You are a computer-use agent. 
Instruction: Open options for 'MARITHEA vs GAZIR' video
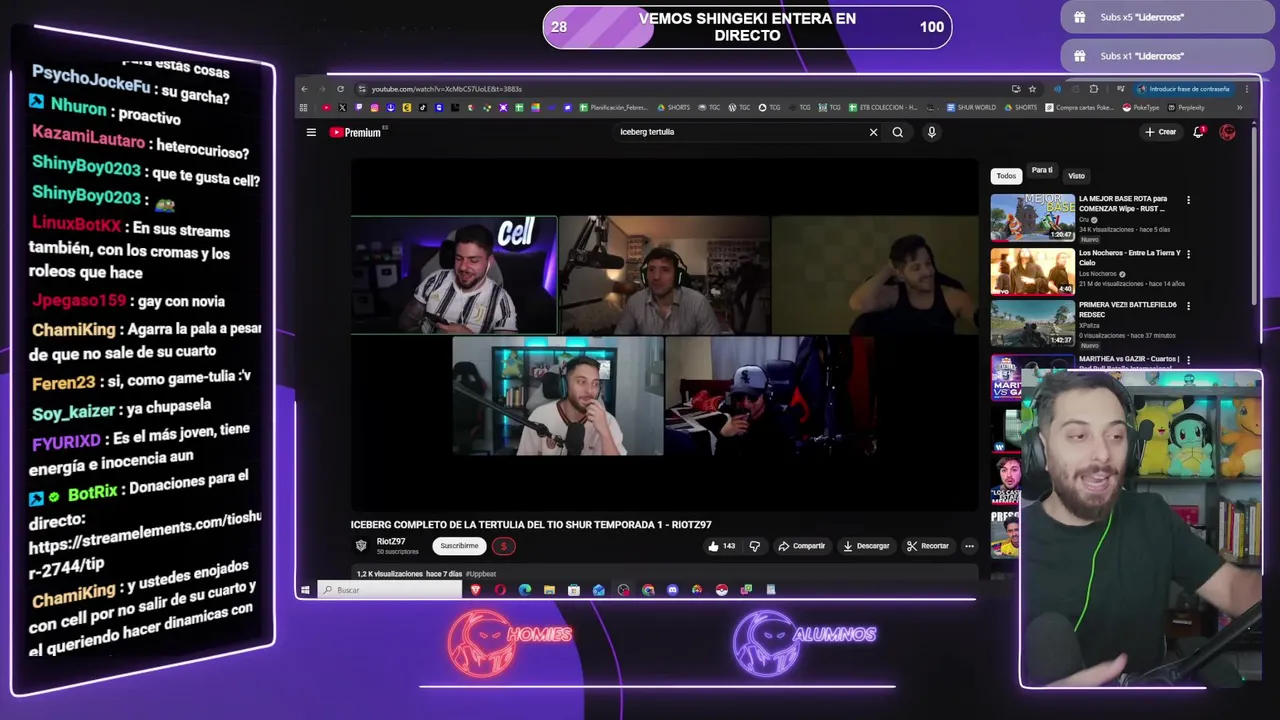pyautogui.click(x=1188, y=359)
